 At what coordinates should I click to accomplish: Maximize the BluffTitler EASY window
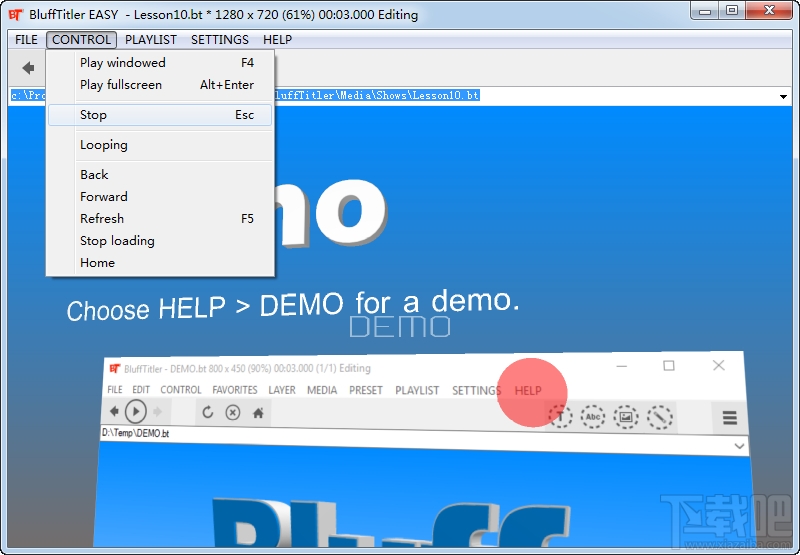coord(732,11)
